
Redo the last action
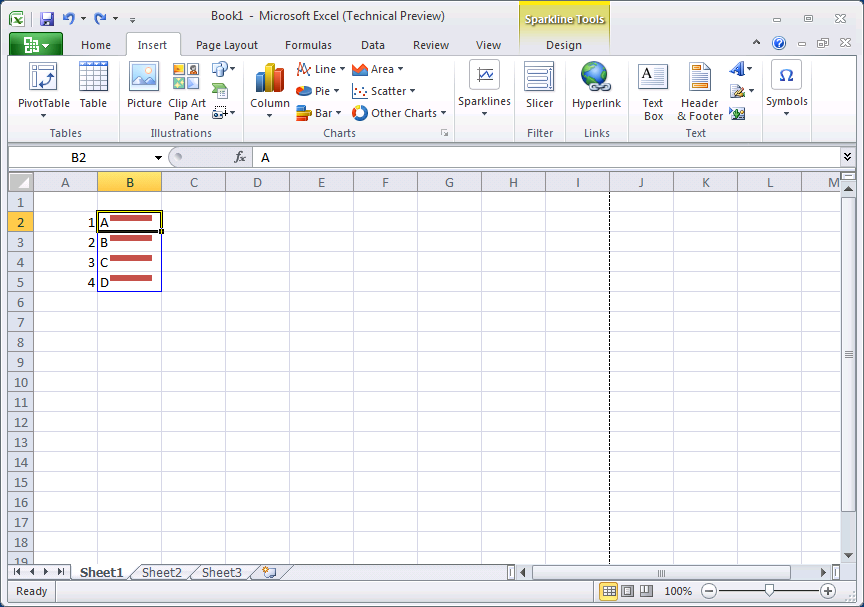pyautogui.click(x=100, y=19)
